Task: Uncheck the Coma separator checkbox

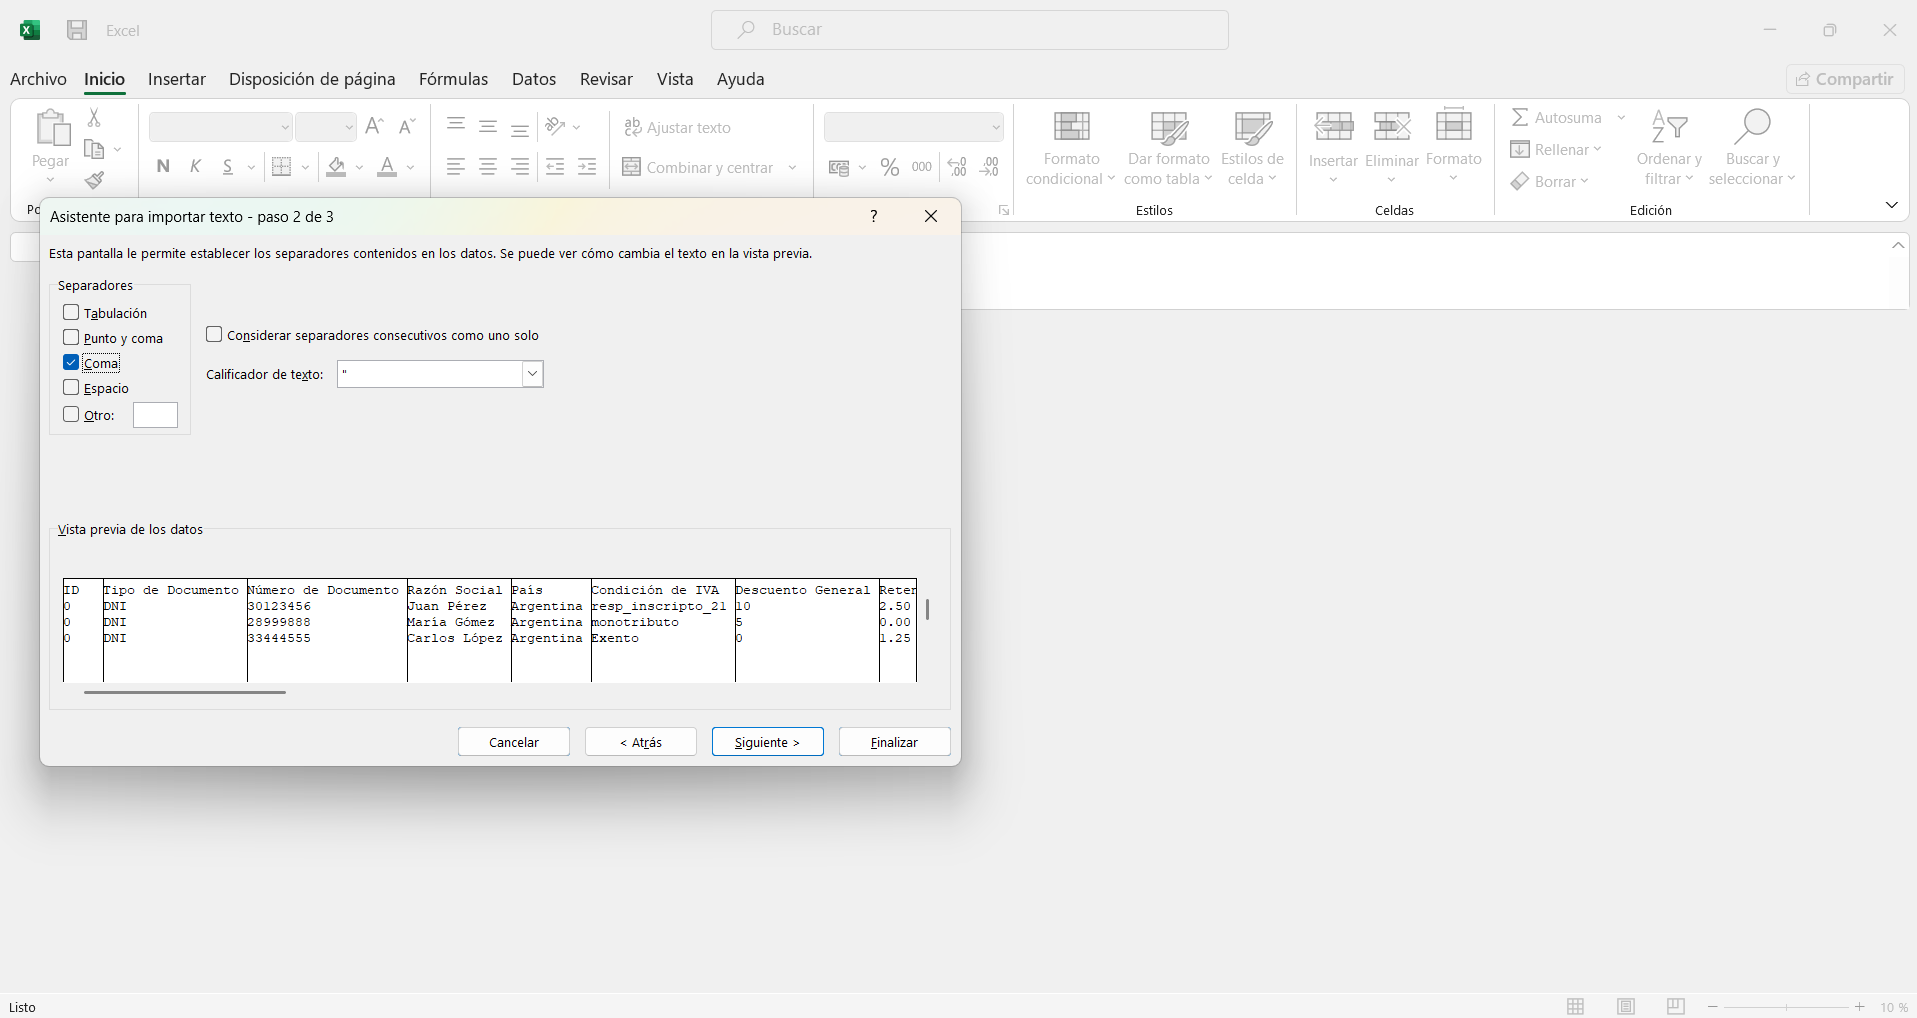Action: point(71,363)
